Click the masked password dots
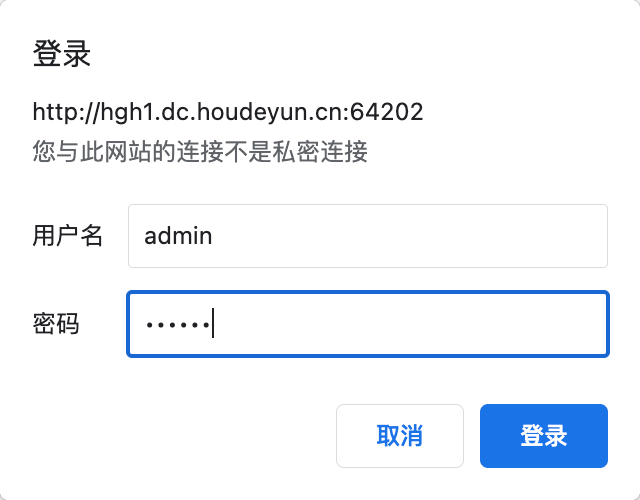The image size is (640, 500). 178,325
